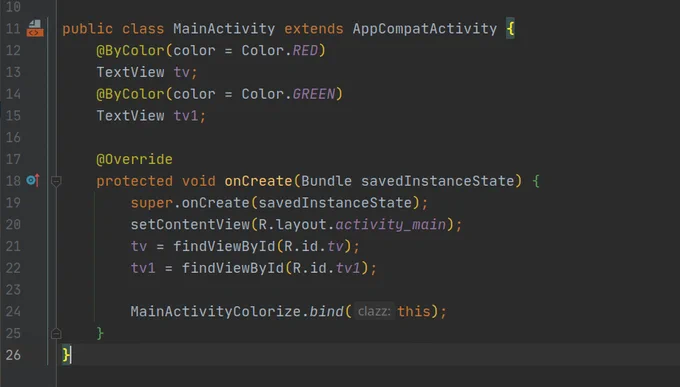Click 'MainActivityColorize' on line 24
Screen dimensions: 680x387
[216, 312]
